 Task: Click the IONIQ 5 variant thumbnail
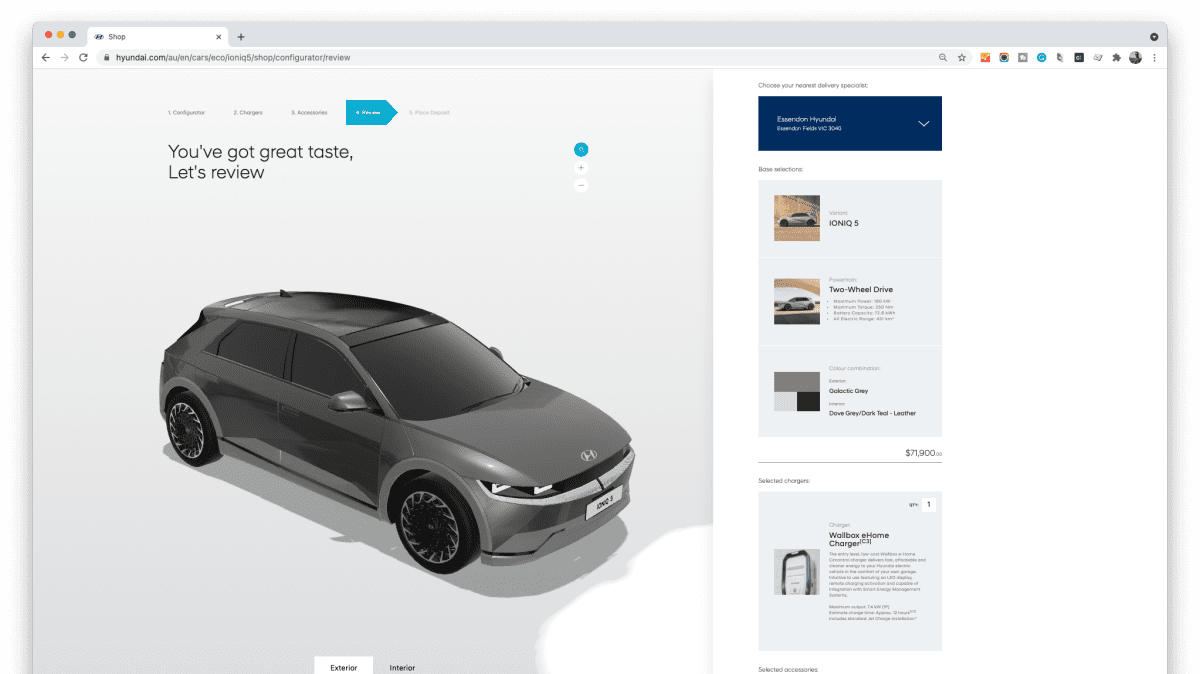point(797,218)
